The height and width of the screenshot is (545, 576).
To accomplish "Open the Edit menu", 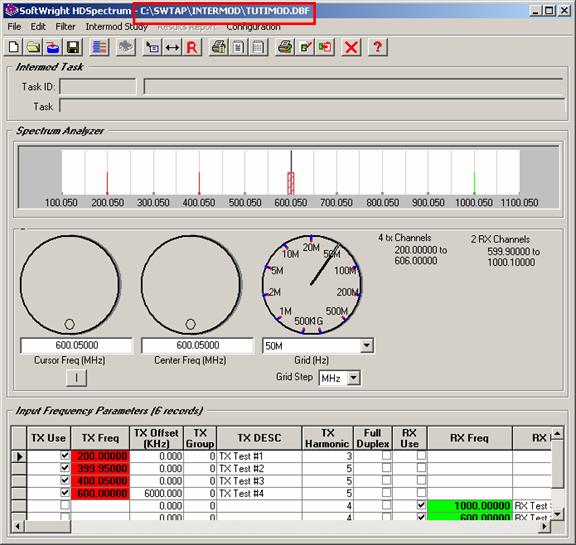I will point(38,27).
